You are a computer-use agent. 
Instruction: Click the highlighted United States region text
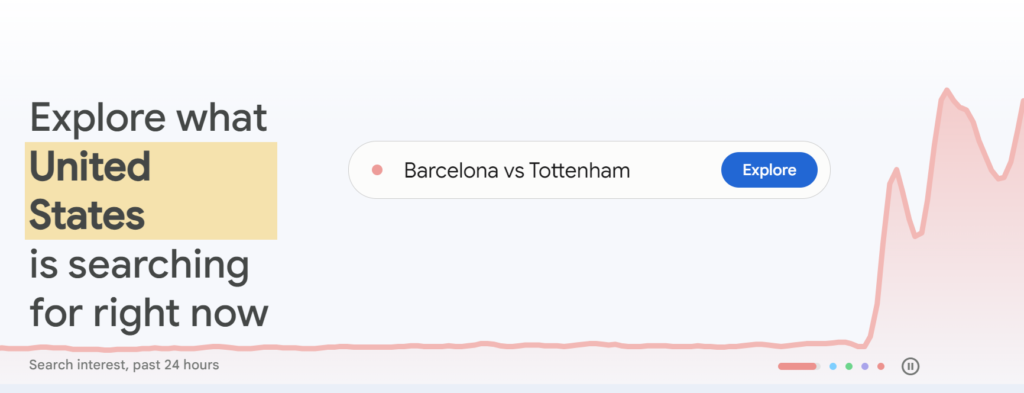coord(151,191)
